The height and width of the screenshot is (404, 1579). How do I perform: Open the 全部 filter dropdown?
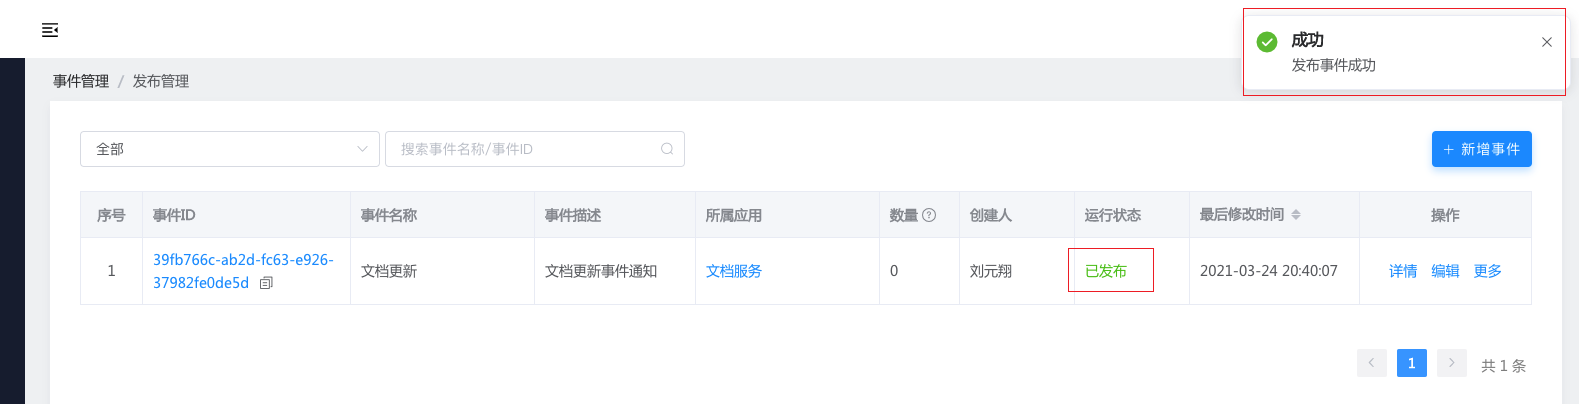pyautogui.click(x=230, y=149)
